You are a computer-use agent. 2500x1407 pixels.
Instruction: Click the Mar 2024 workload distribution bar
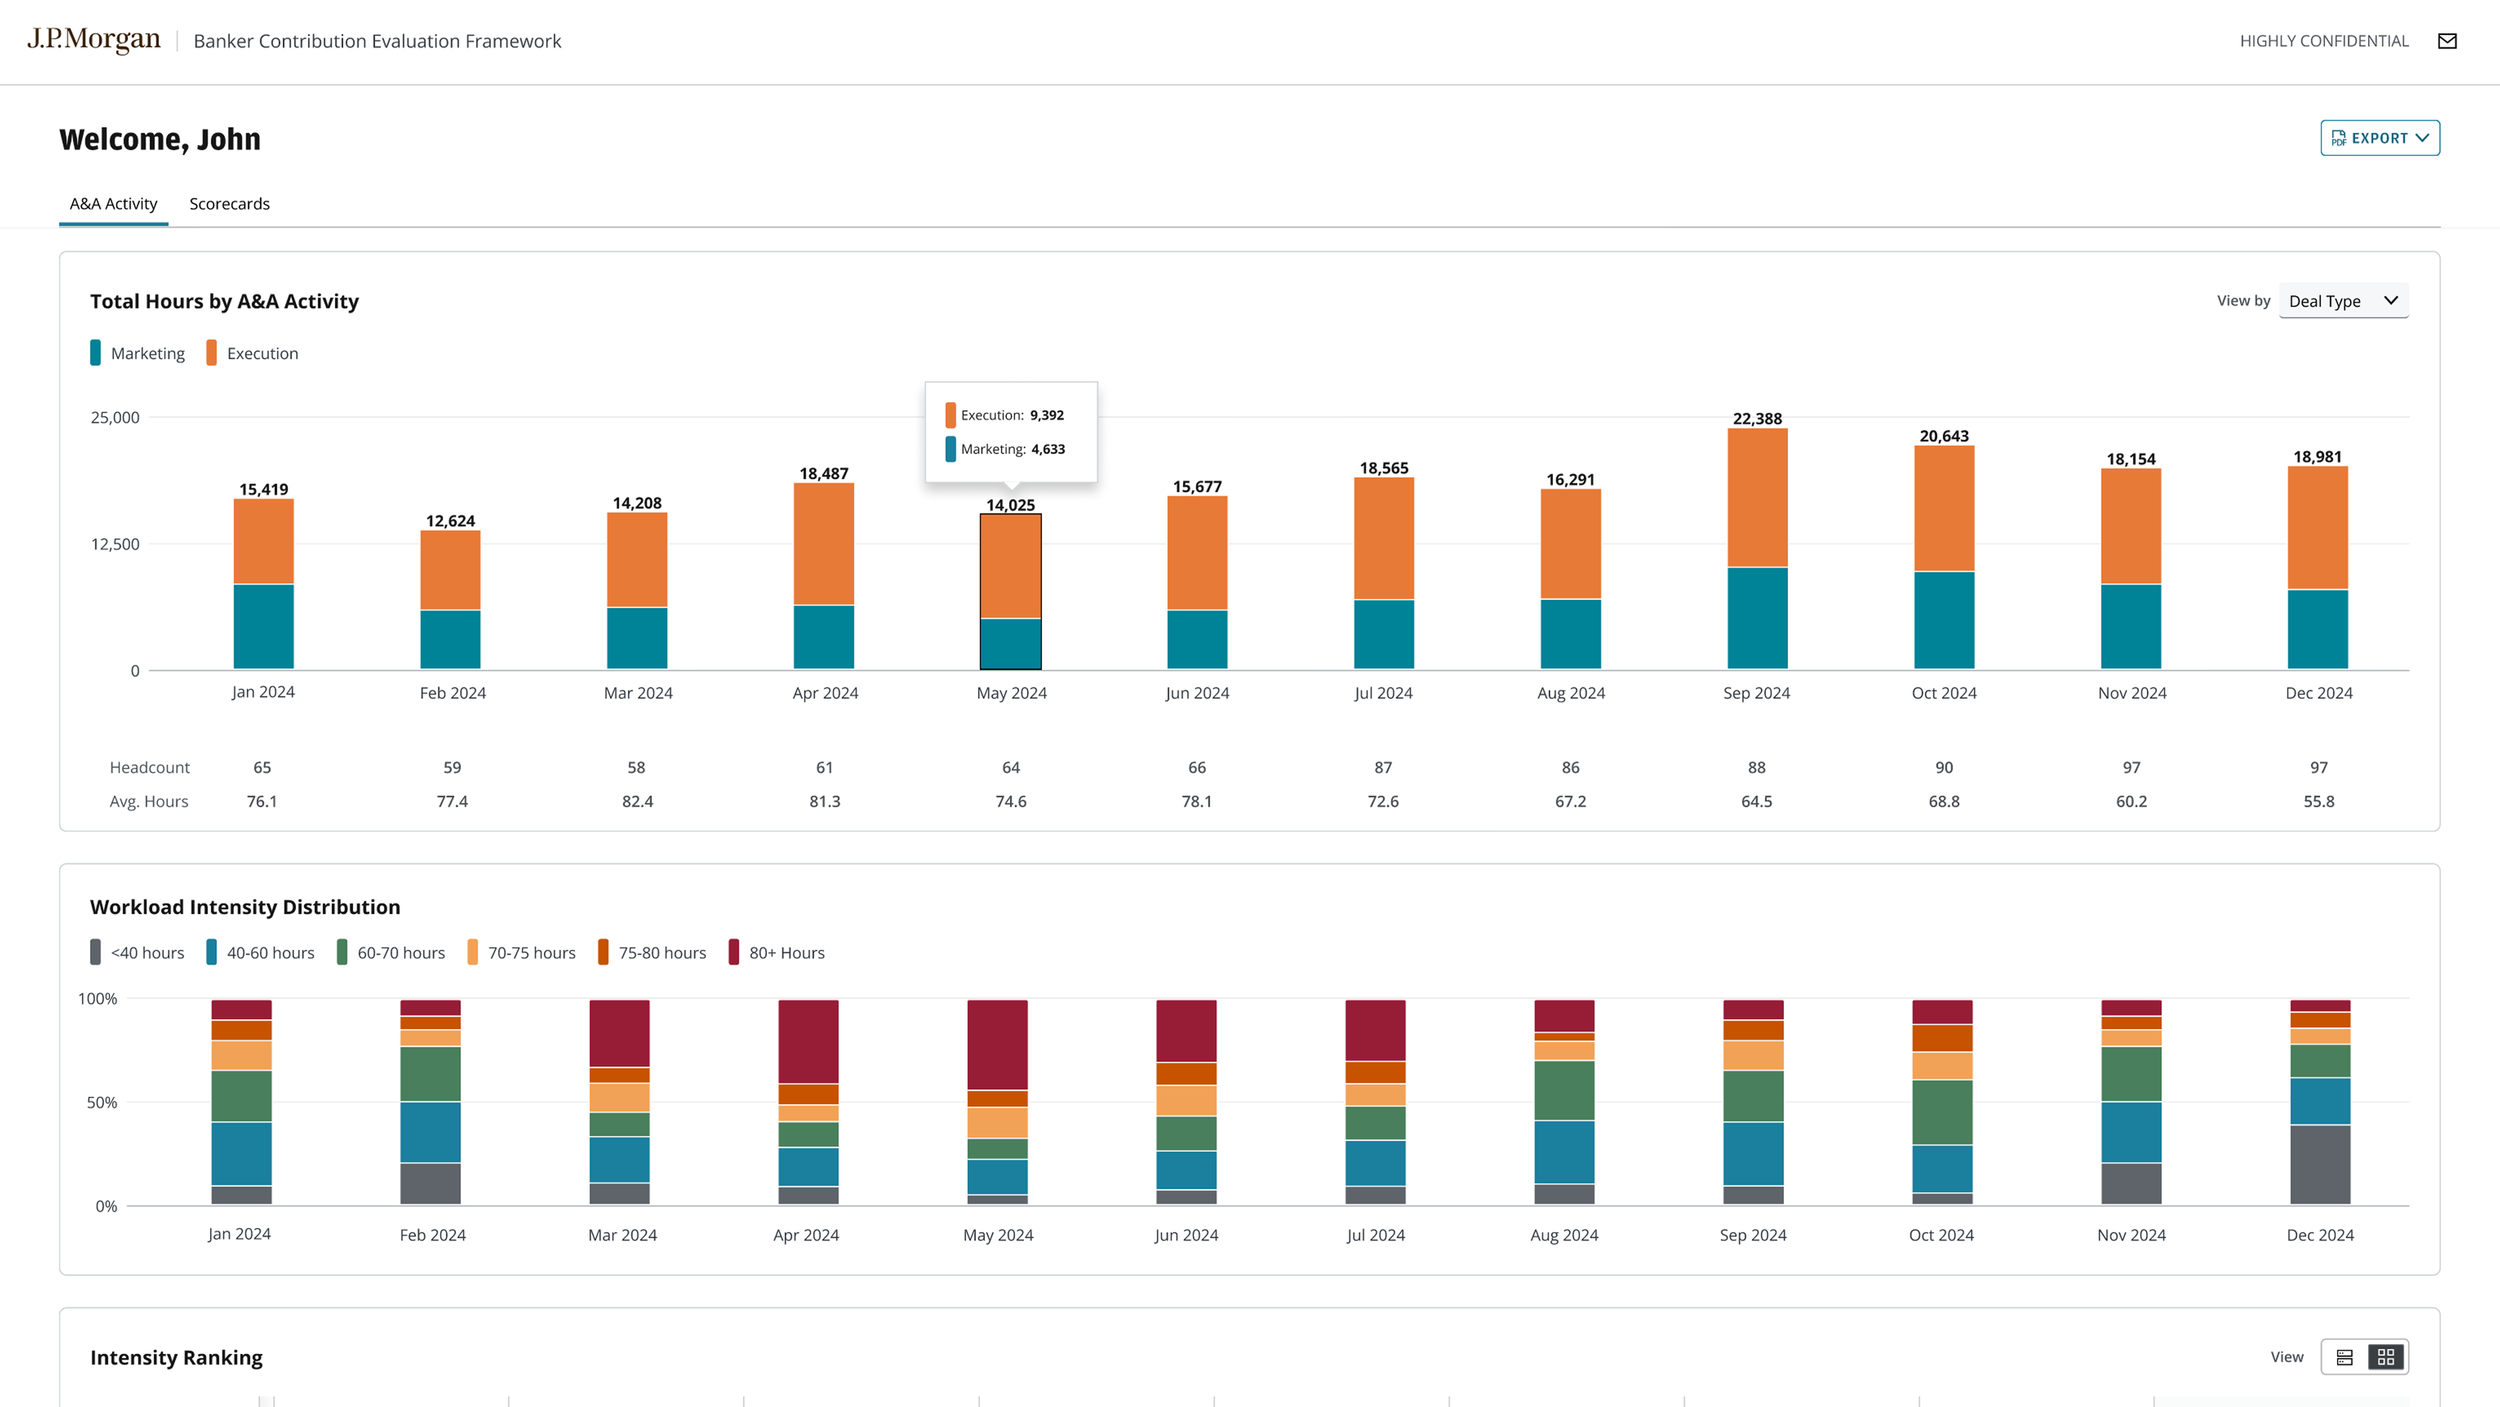pyautogui.click(x=619, y=1102)
